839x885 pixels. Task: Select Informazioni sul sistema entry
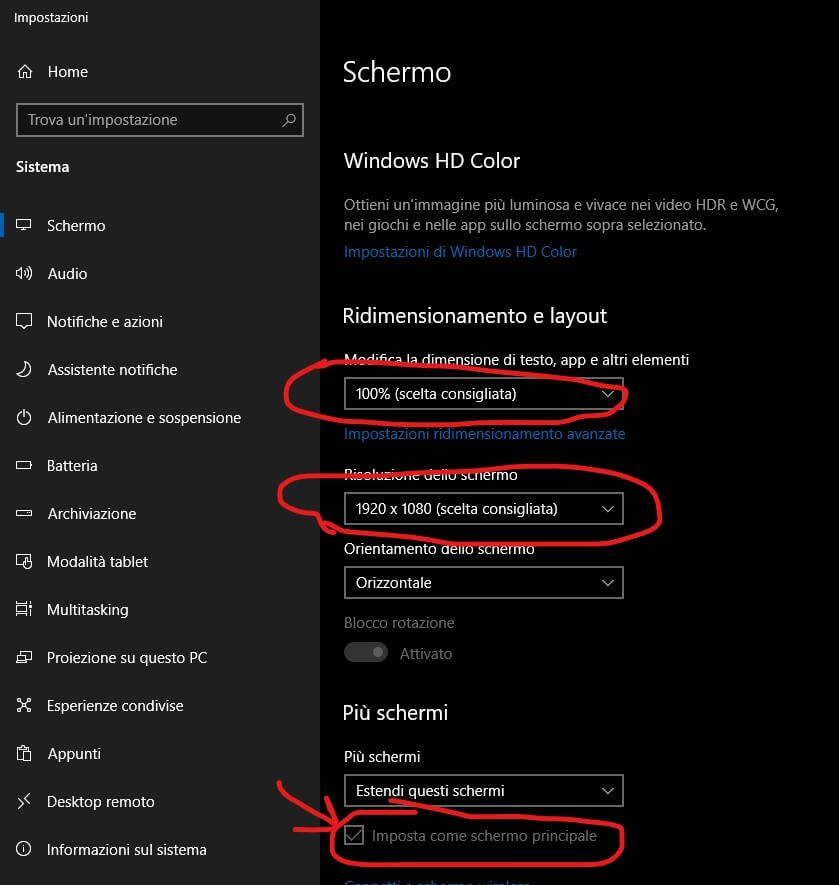pos(126,850)
